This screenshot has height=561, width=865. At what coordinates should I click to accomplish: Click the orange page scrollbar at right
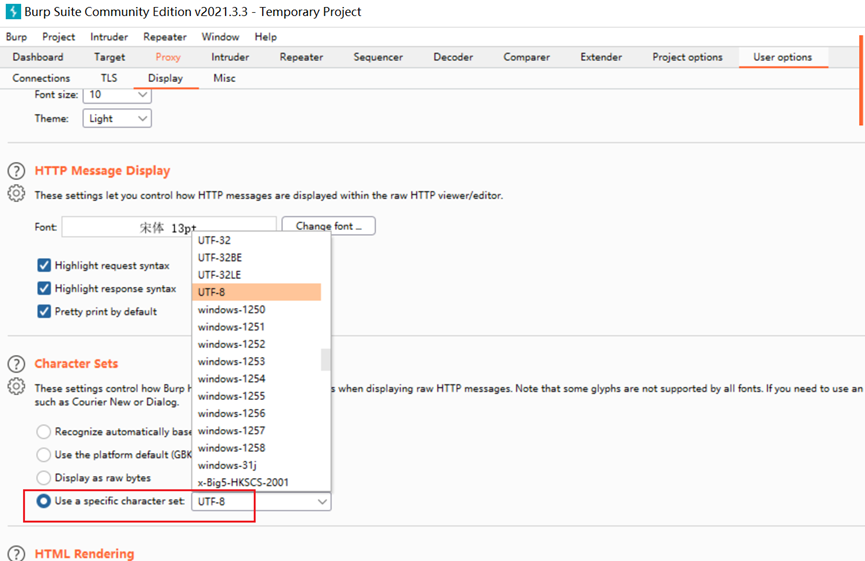pos(860,81)
